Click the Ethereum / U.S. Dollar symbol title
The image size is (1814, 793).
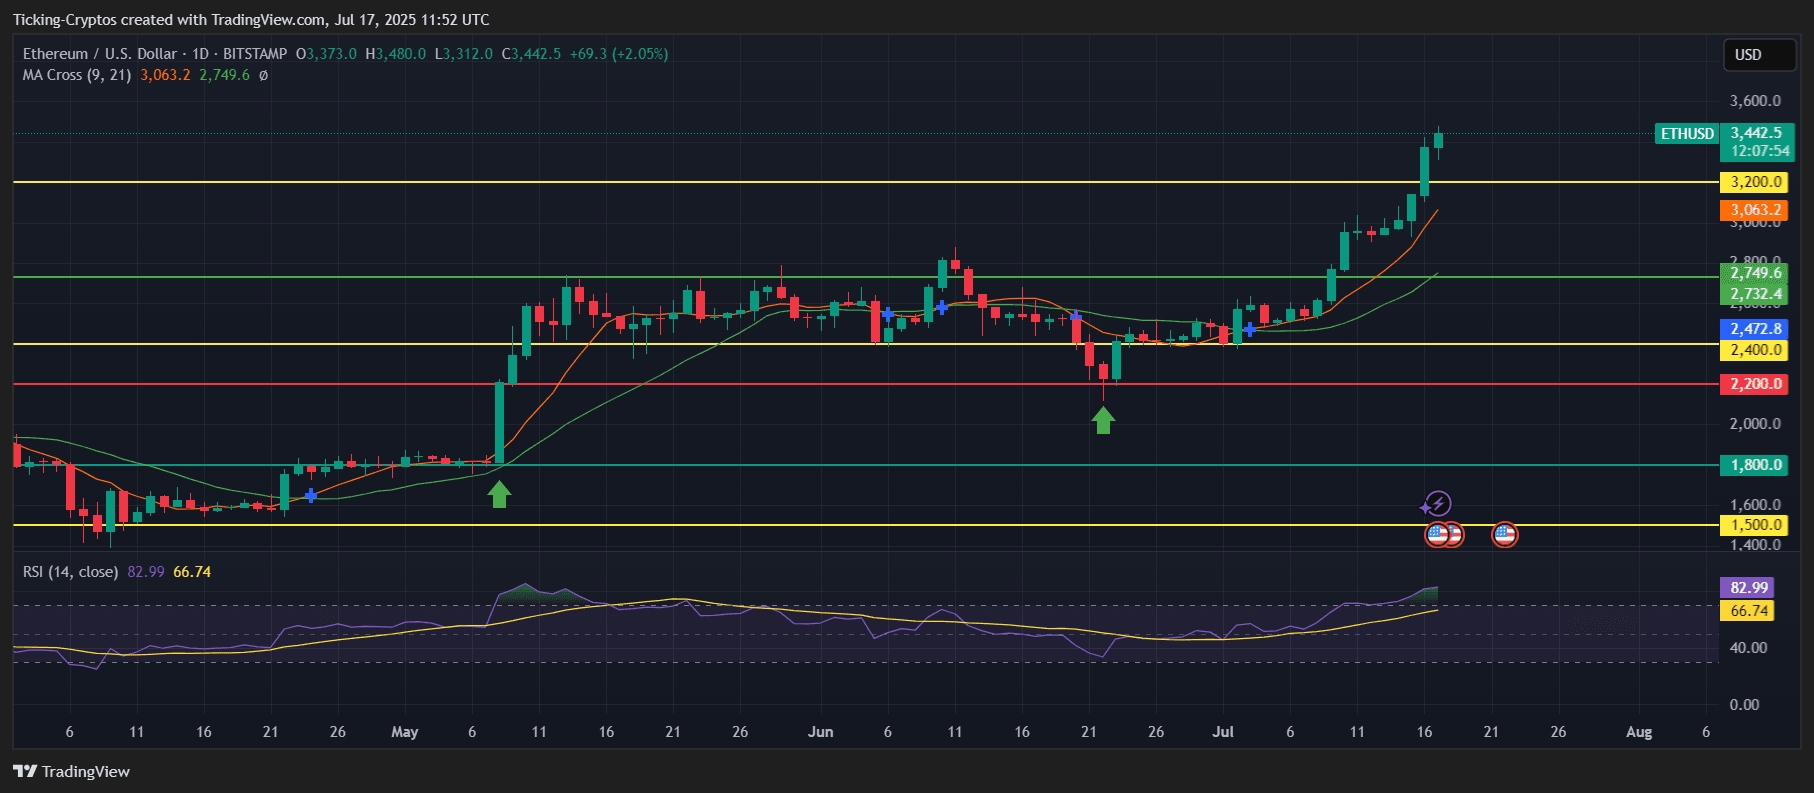pos(100,54)
